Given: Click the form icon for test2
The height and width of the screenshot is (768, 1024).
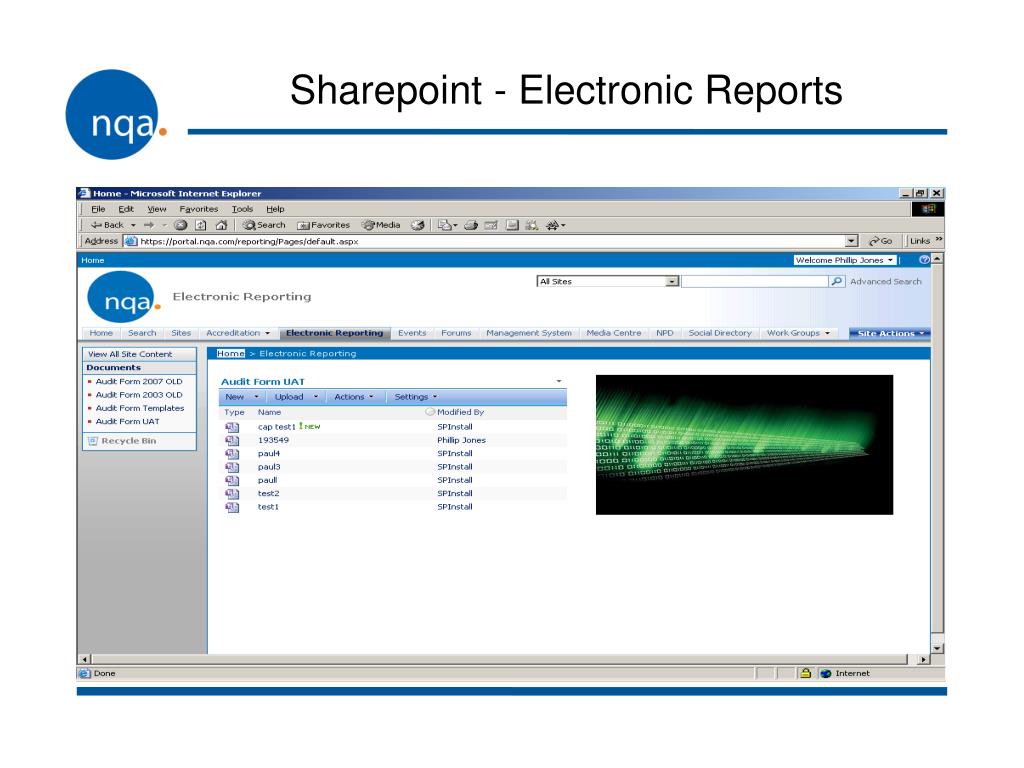Looking at the screenshot, I should coord(232,494).
